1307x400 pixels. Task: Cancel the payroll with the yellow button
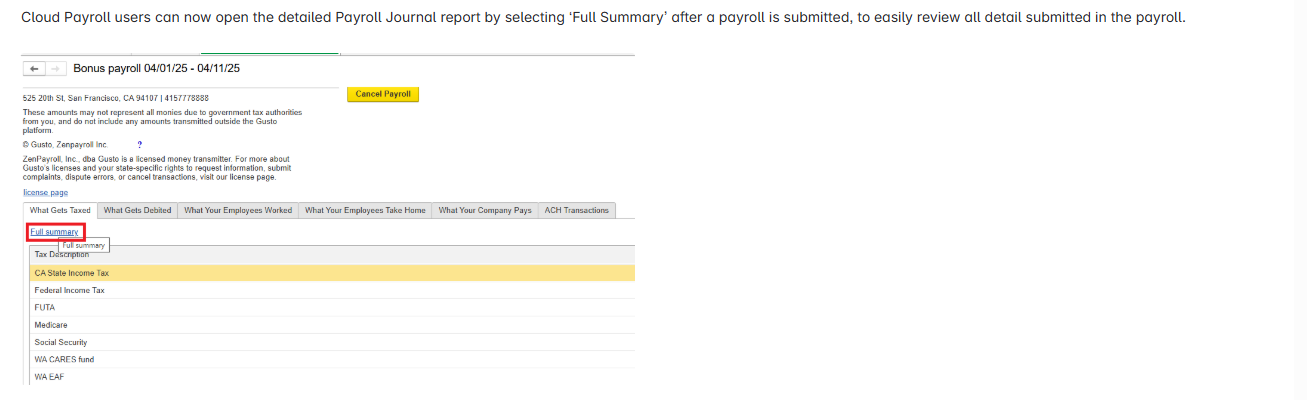(383, 94)
